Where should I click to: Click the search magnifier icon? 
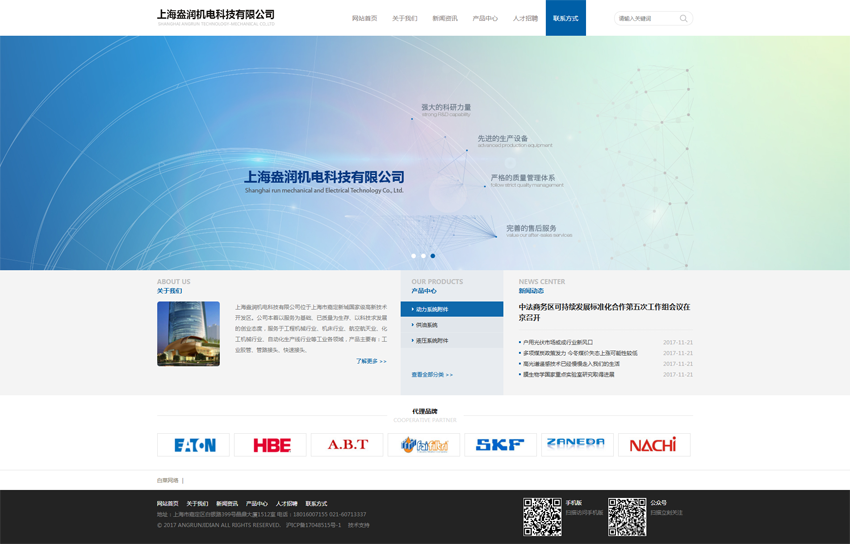pos(683,18)
